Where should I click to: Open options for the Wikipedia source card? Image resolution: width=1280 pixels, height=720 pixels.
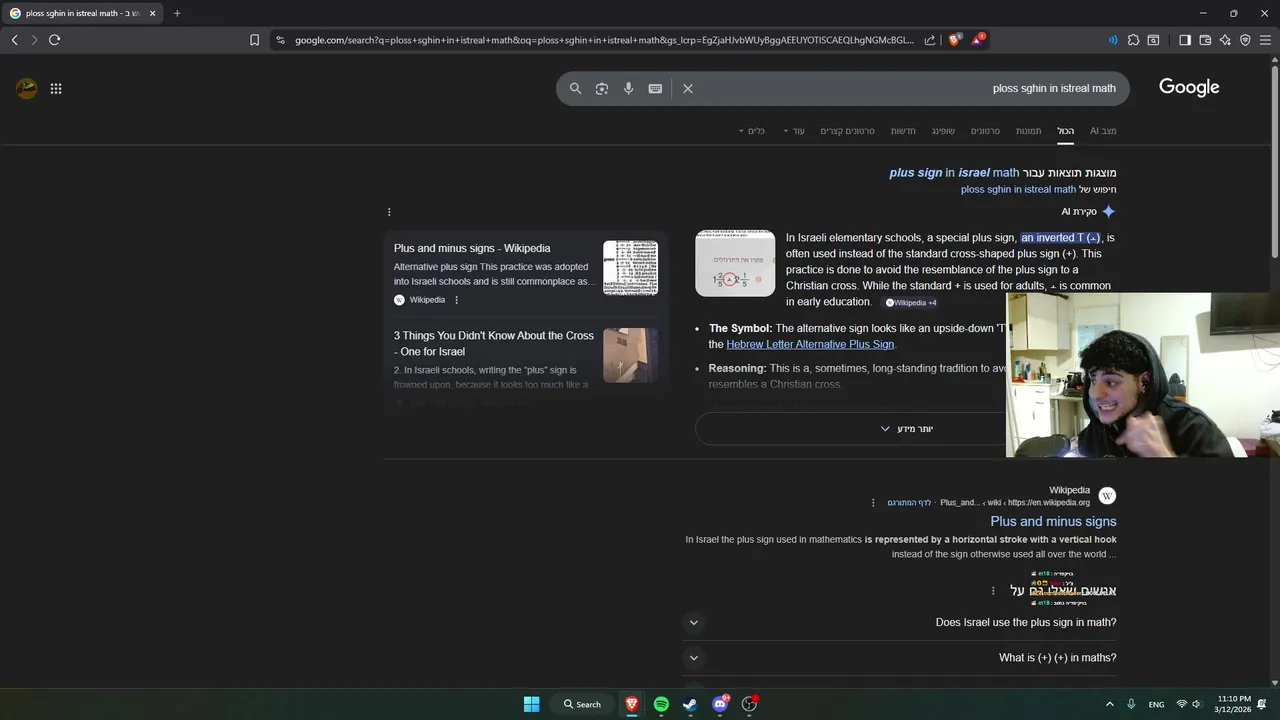click(x=457, y=300)
